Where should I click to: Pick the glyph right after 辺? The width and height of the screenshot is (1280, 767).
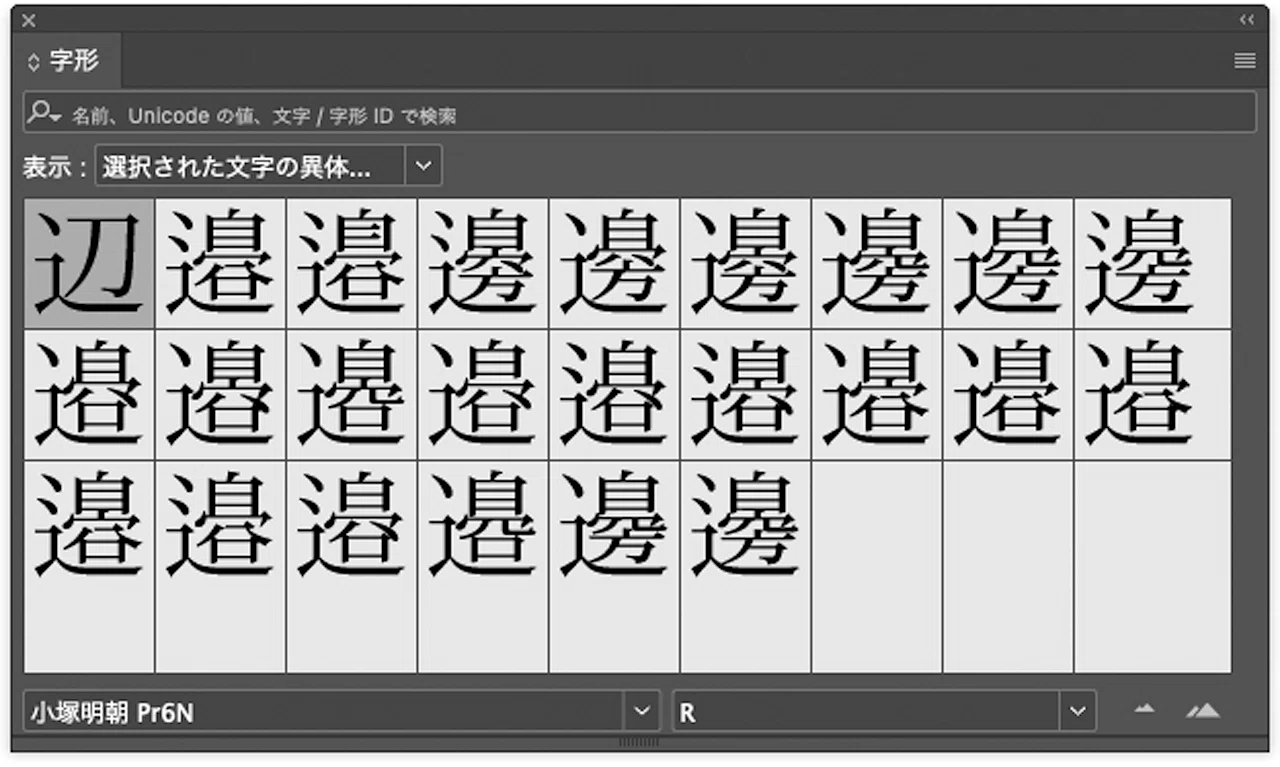220,263
